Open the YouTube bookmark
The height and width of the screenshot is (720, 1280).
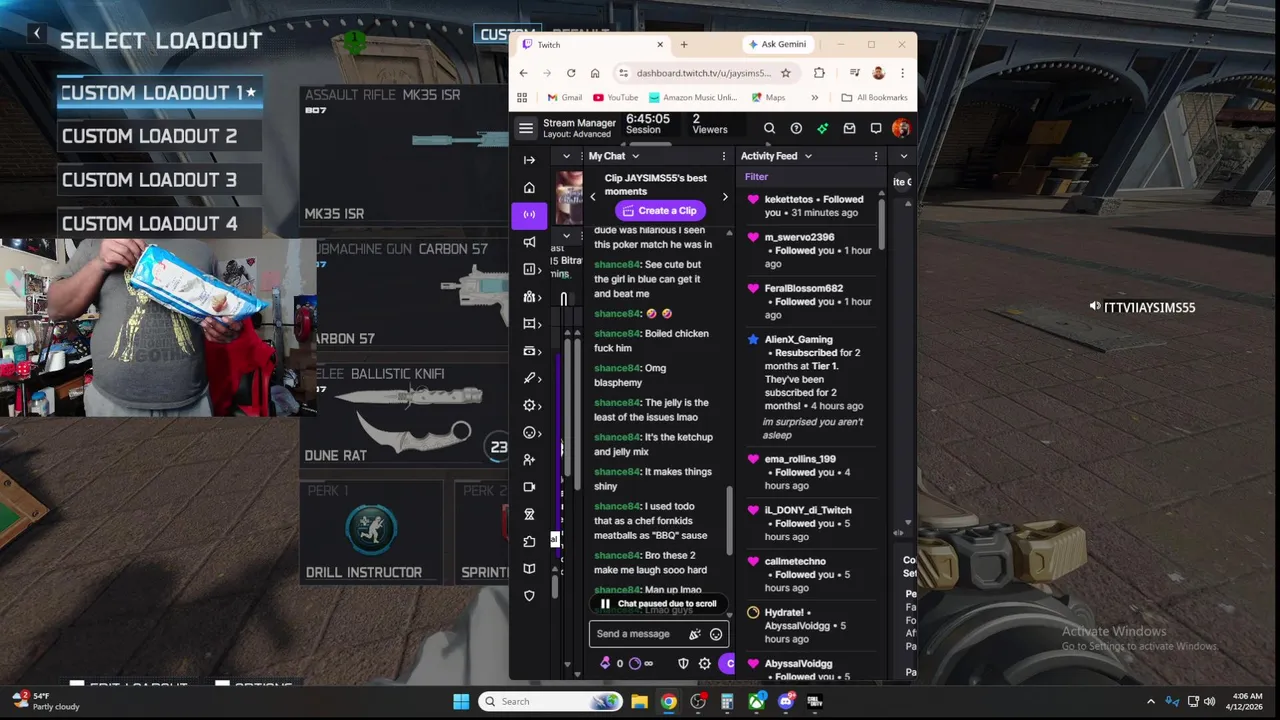pyautogui.click(x=615, y=98)
